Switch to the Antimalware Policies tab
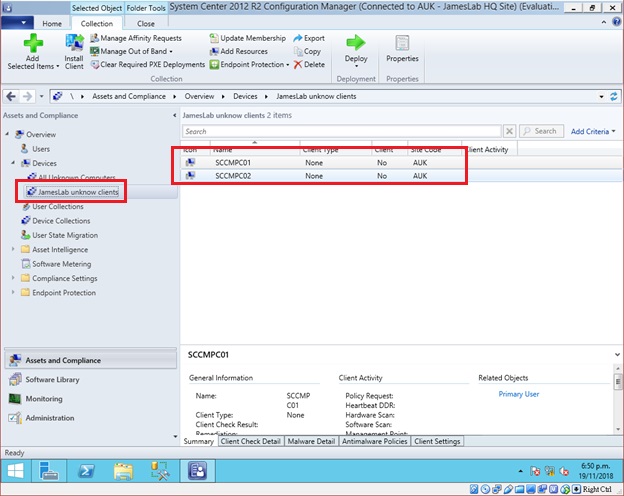624x496 pixels. pos(374,441)
